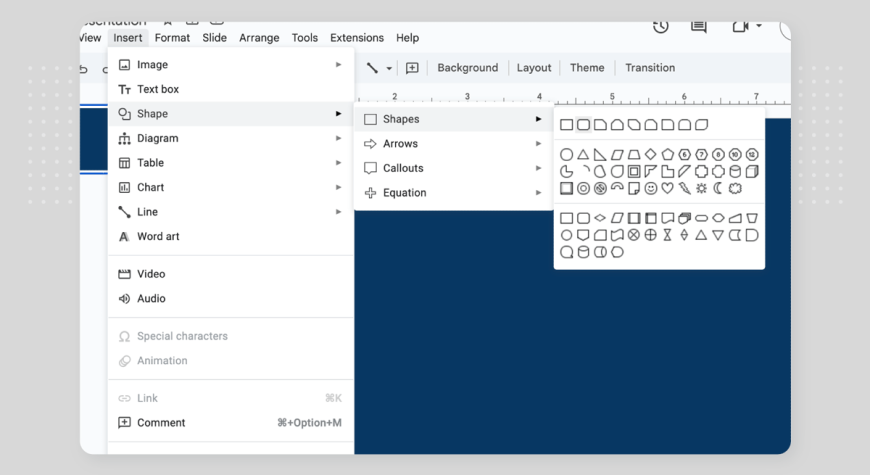Click the Transition button
This screenshot has height=475, width=870.
650,68
